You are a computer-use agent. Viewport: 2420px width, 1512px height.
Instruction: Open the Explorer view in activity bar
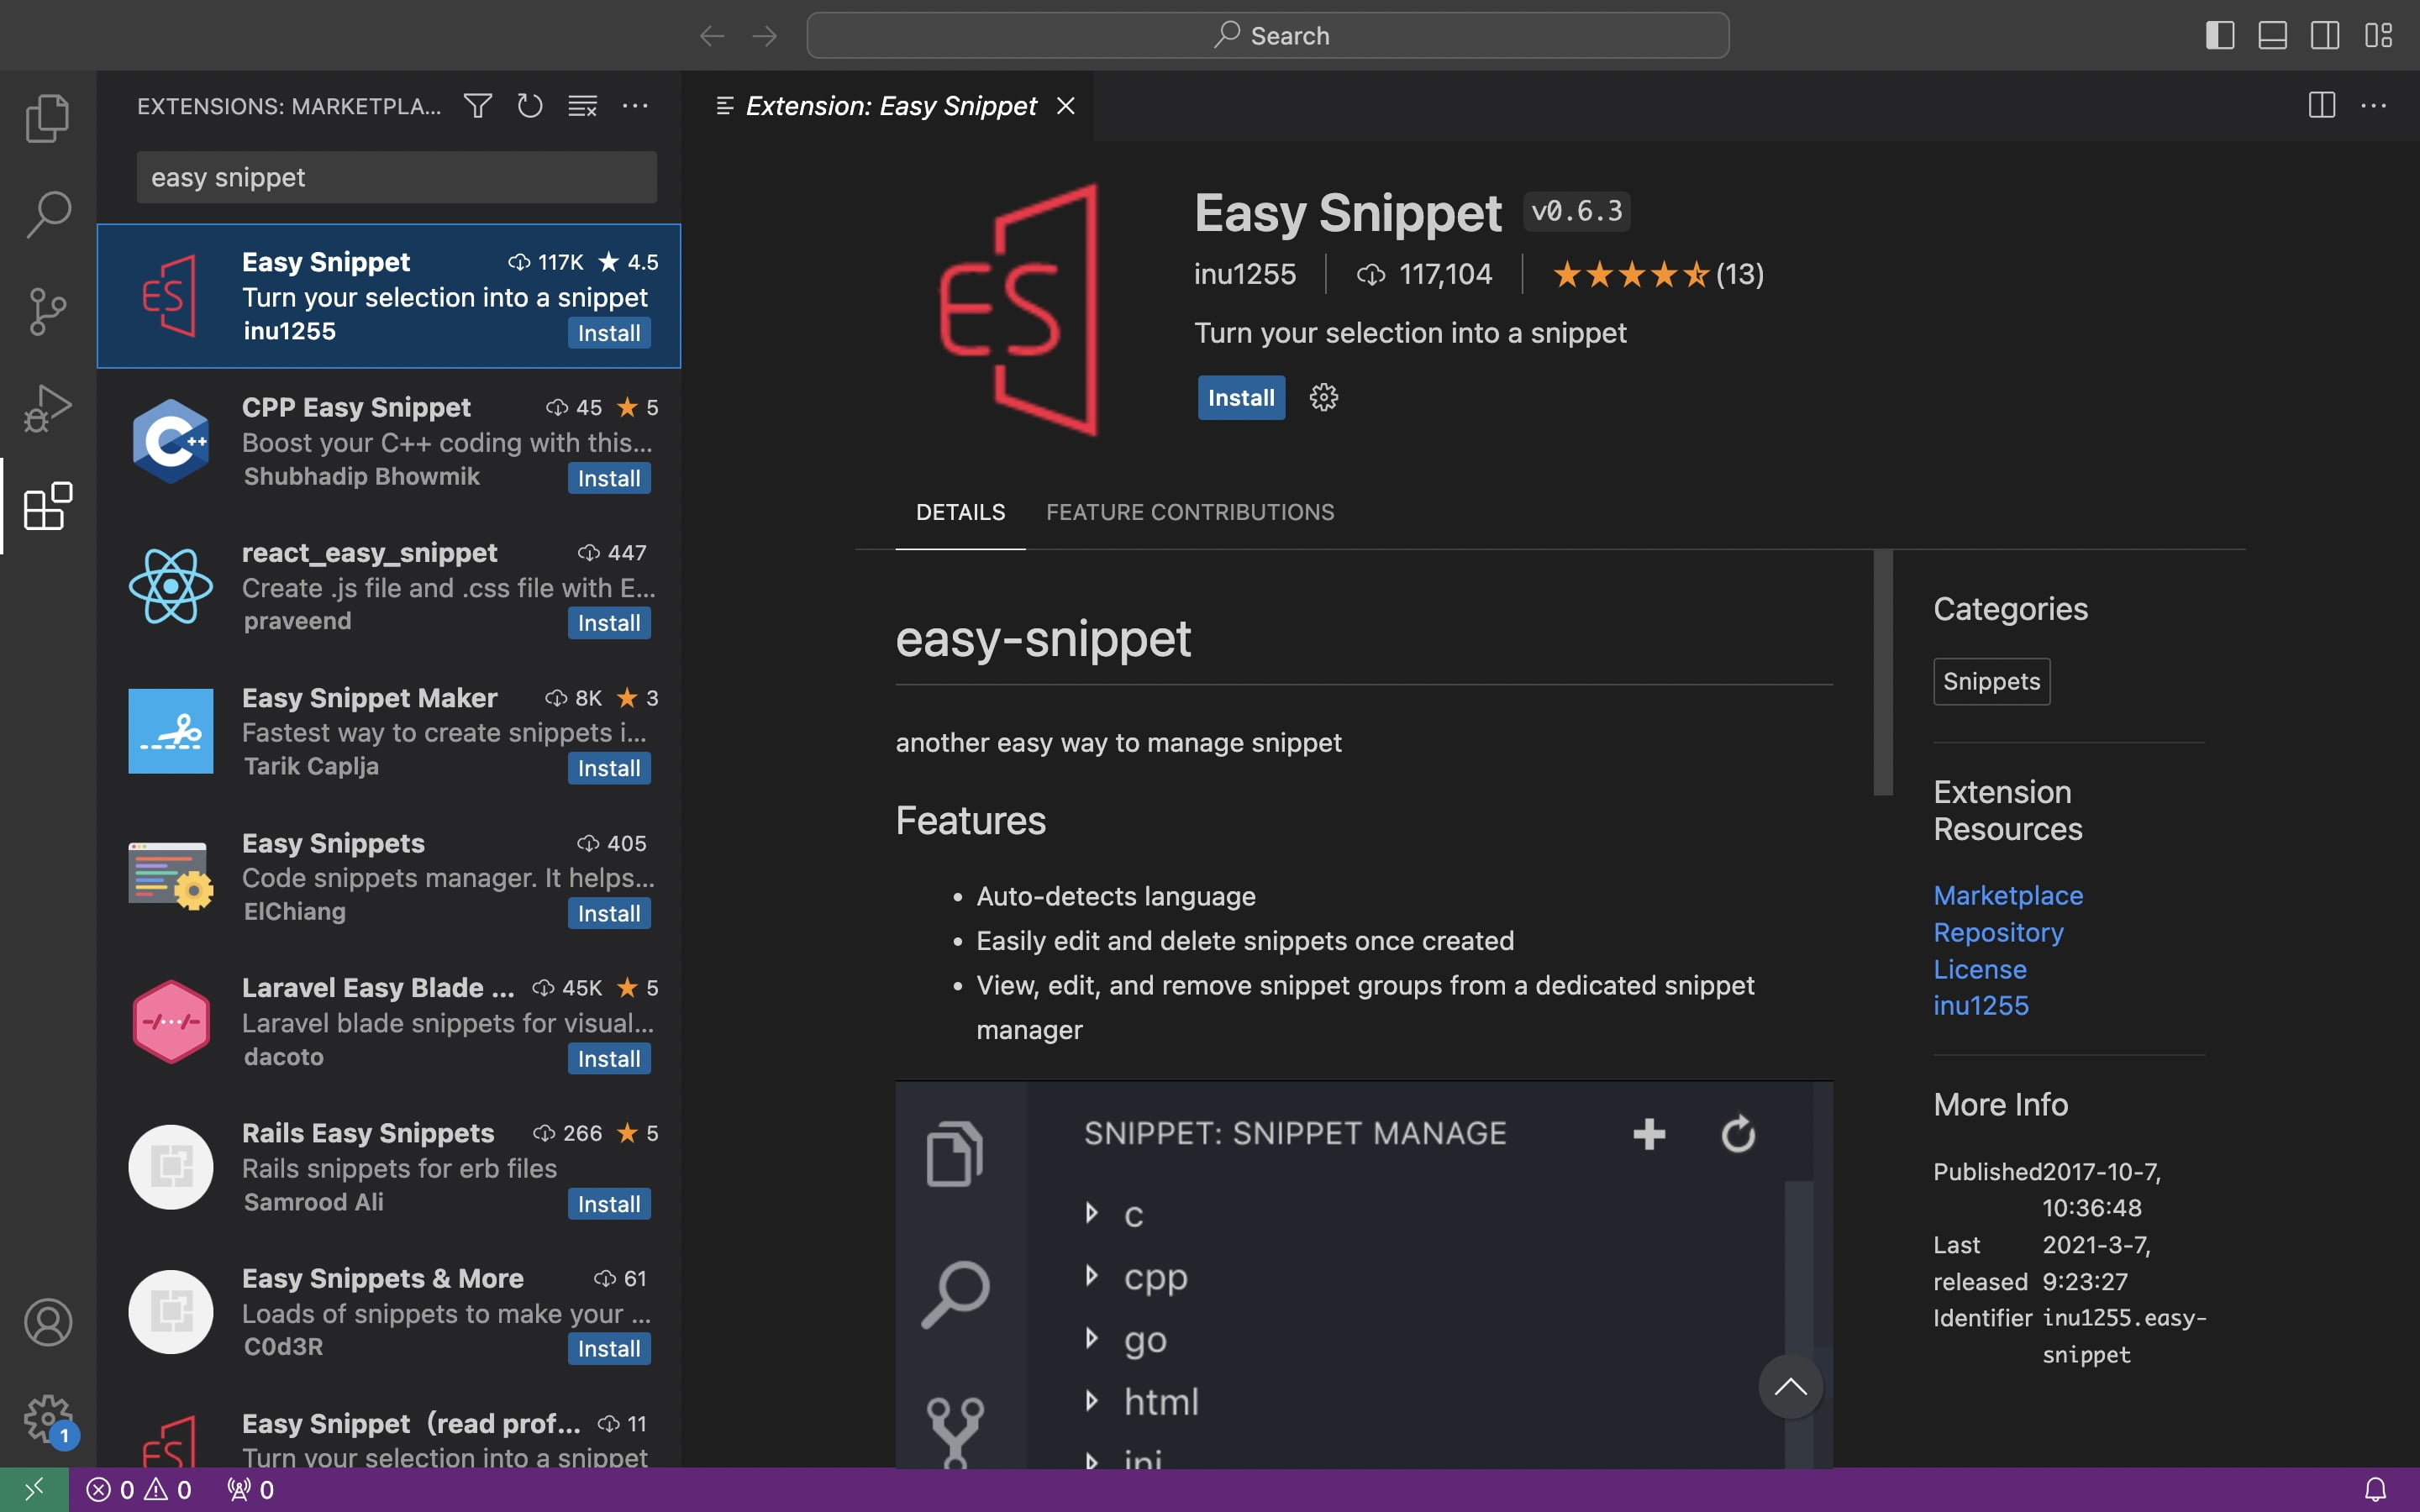pyautogui.click(x=47, y=118)
